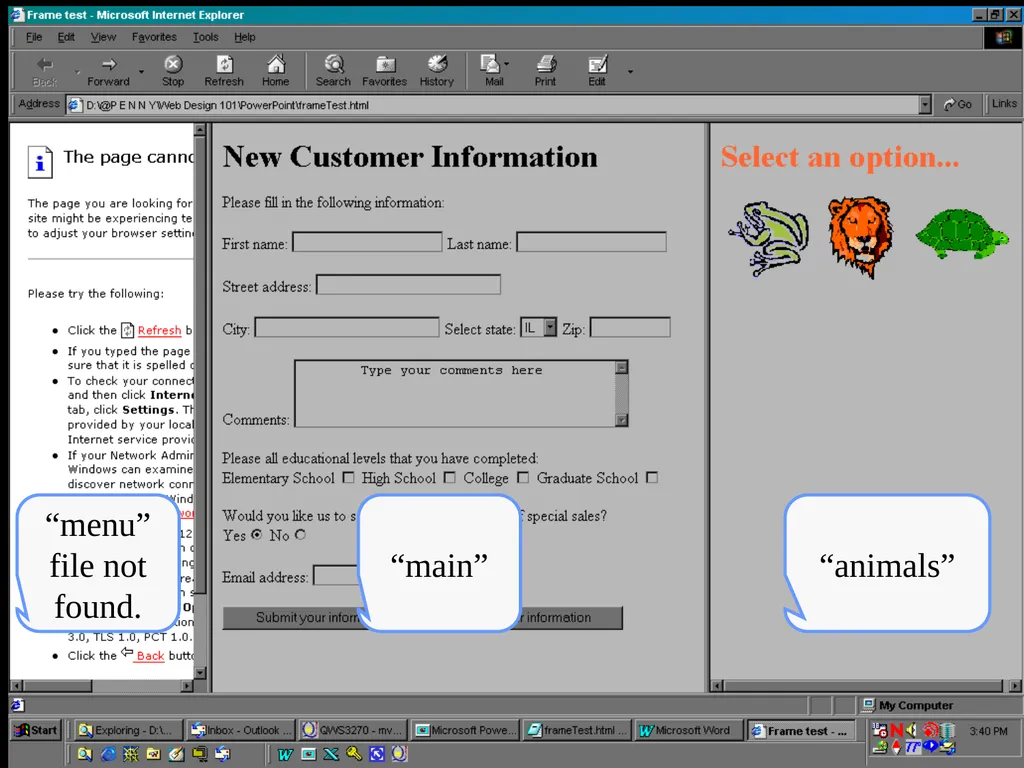Print the page with the Print icon
The height and width of the screenshot is (768, 1024).
tap(546, 64)
